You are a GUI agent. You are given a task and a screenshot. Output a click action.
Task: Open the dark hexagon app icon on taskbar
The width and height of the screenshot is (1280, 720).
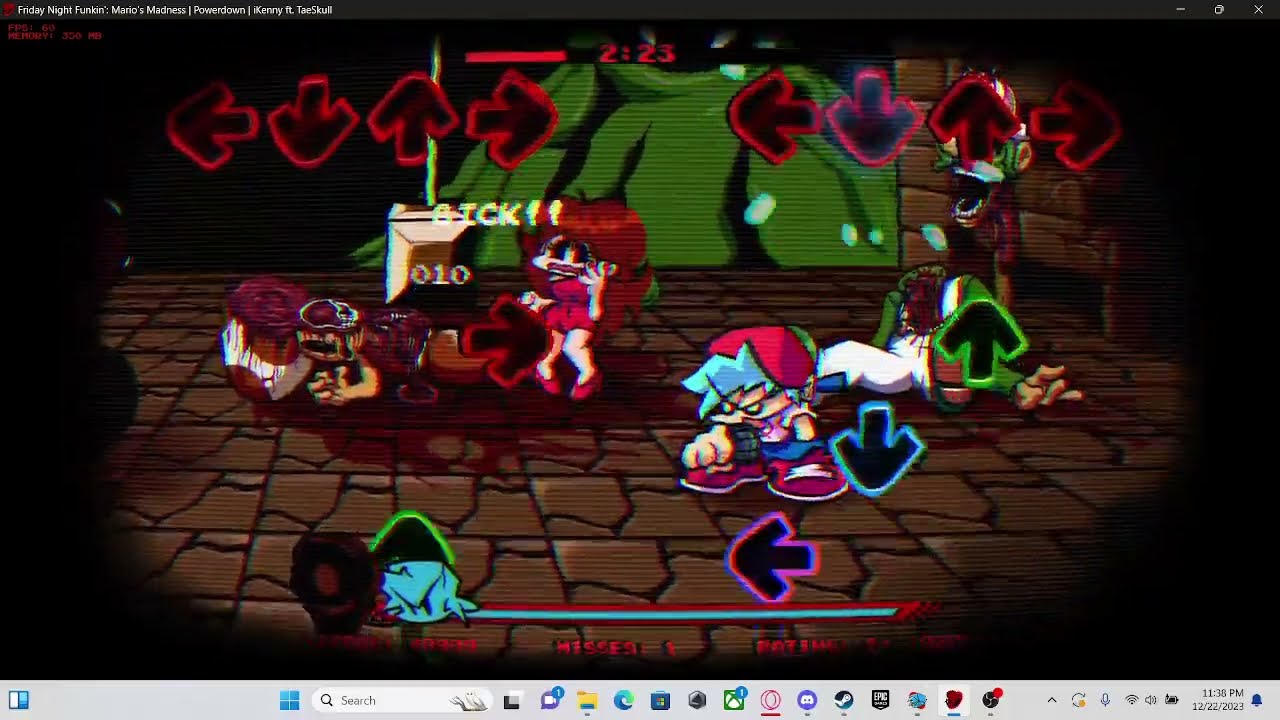point(697,700)
